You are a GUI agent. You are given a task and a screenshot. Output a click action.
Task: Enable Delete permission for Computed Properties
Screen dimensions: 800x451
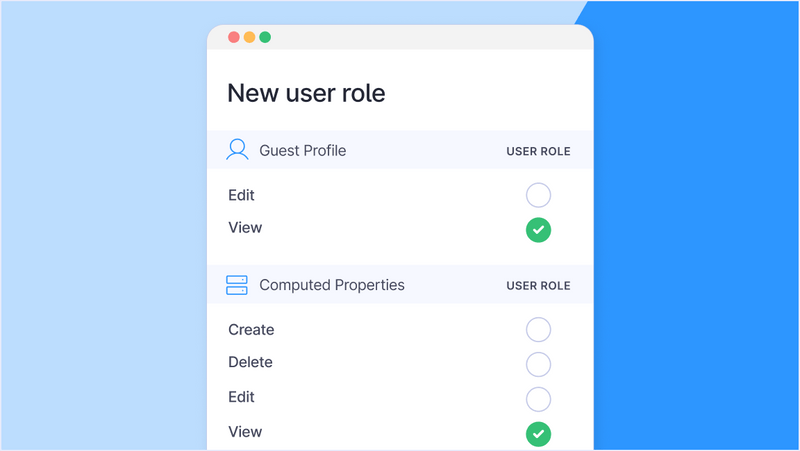[x=538, y=364]
